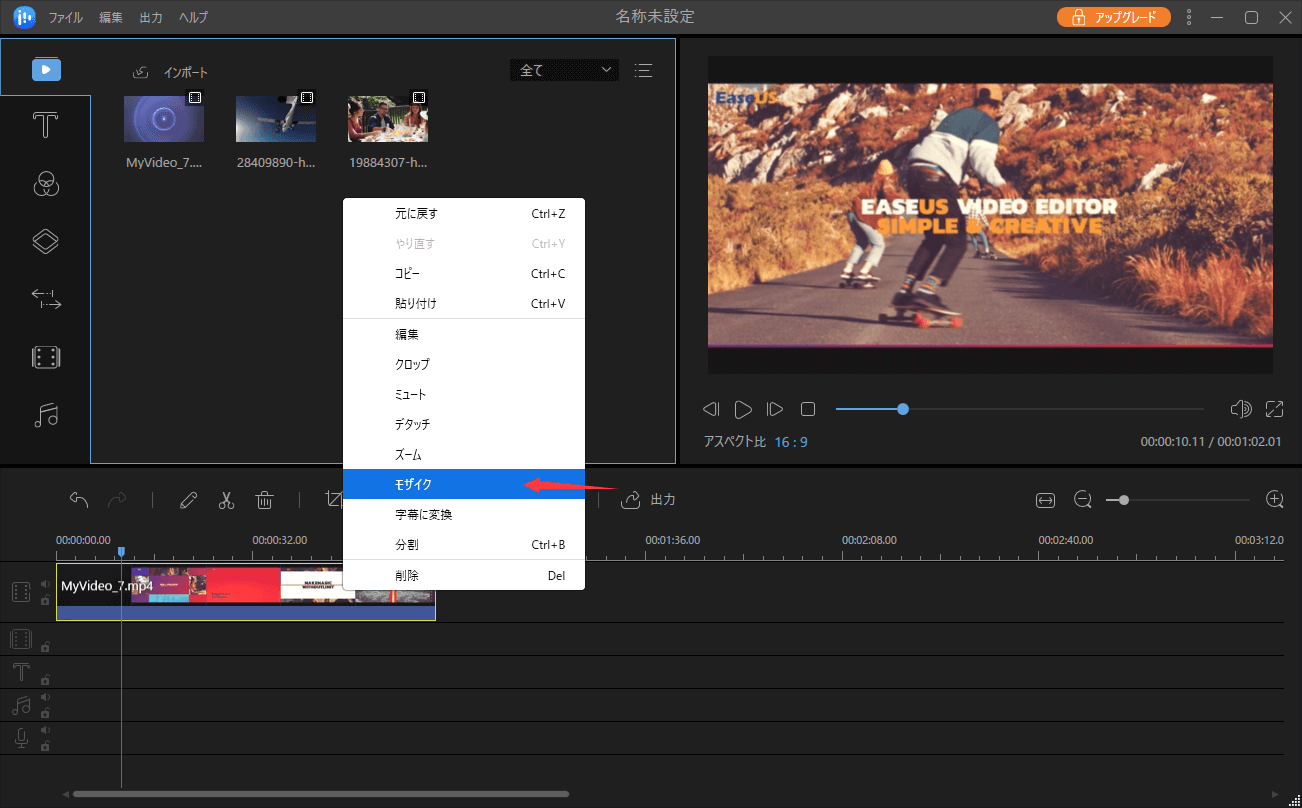Open the Music panel (note icon)
Viewport: 1302px width, 808px height.
(46, 415)
